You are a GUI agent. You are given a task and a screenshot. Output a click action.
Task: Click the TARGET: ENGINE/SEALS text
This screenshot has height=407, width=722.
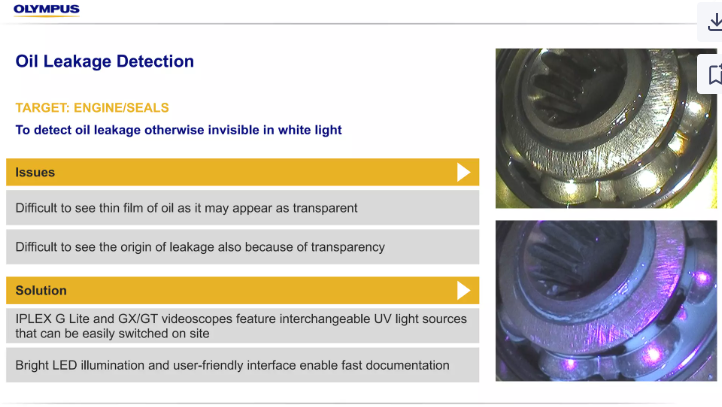point(92,107)
